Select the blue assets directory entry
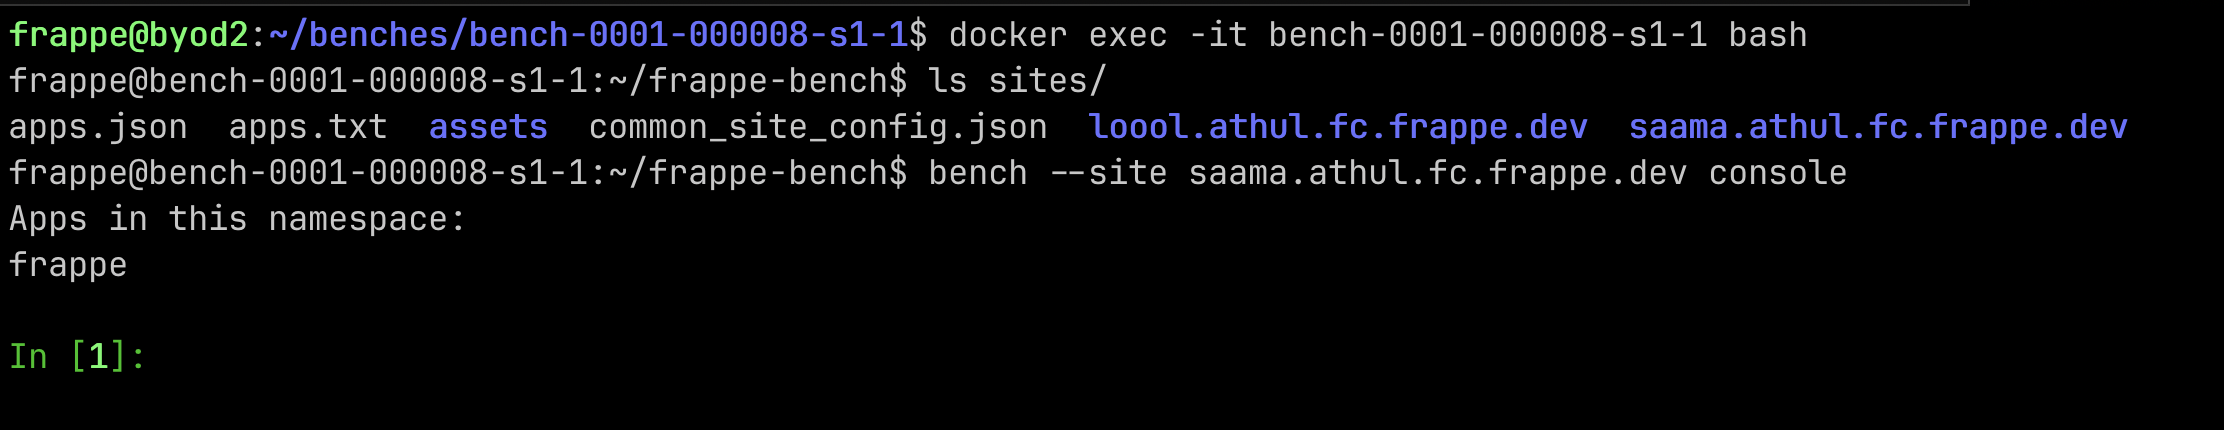The width and height of the screenshot is (2224, 430). [x=488, y=127]
